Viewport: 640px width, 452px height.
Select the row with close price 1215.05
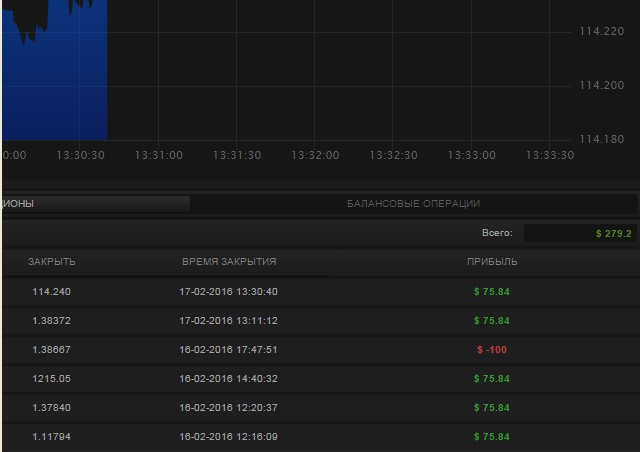(x=52, y=379)
